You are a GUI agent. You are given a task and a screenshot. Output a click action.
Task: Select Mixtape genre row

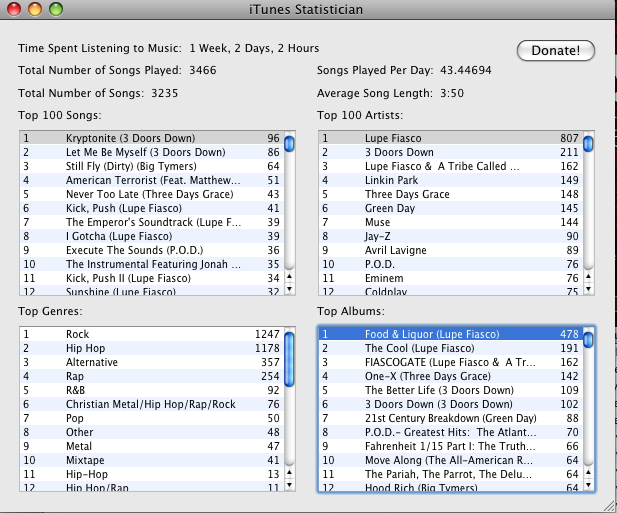click(x=152, y=460)
